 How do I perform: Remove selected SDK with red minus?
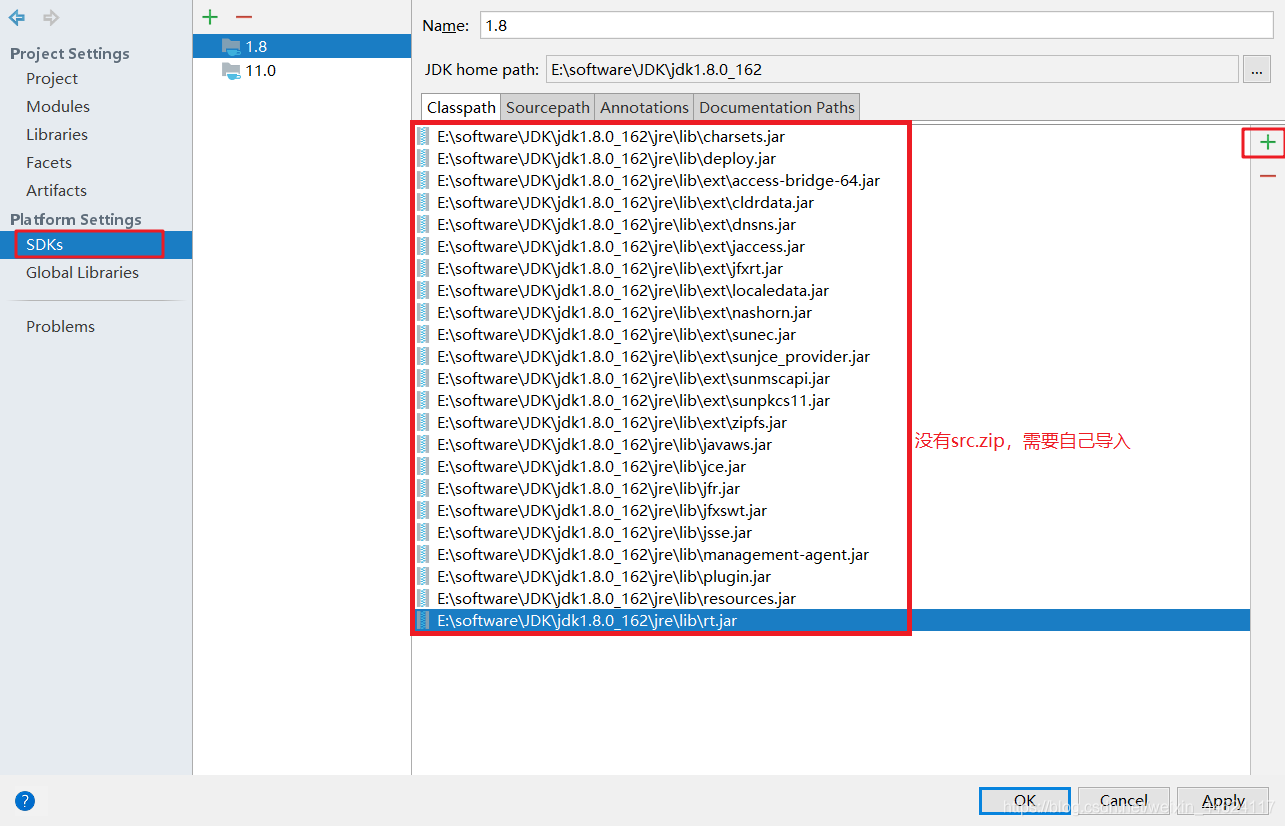click(x=243, y=17)
